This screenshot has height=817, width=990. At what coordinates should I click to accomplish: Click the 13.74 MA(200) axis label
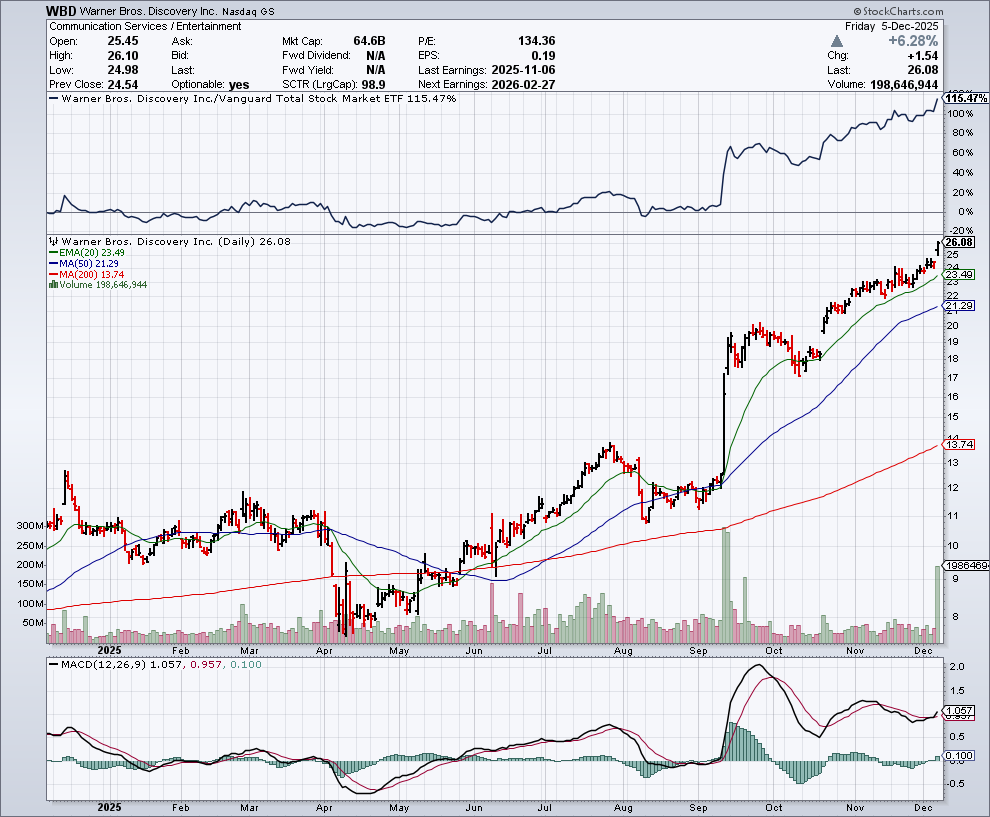(957, 444)
